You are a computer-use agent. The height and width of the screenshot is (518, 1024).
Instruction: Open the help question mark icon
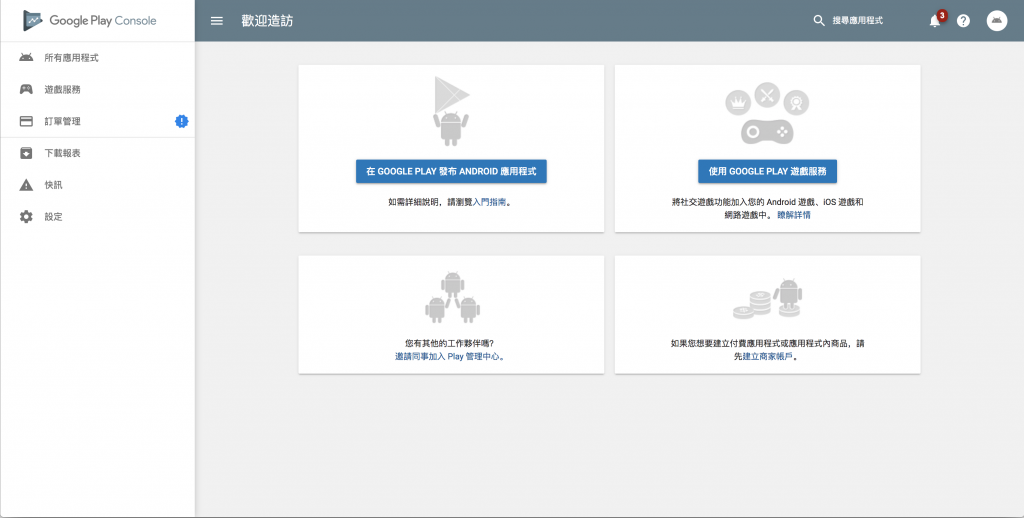click(x=963, y=21)
